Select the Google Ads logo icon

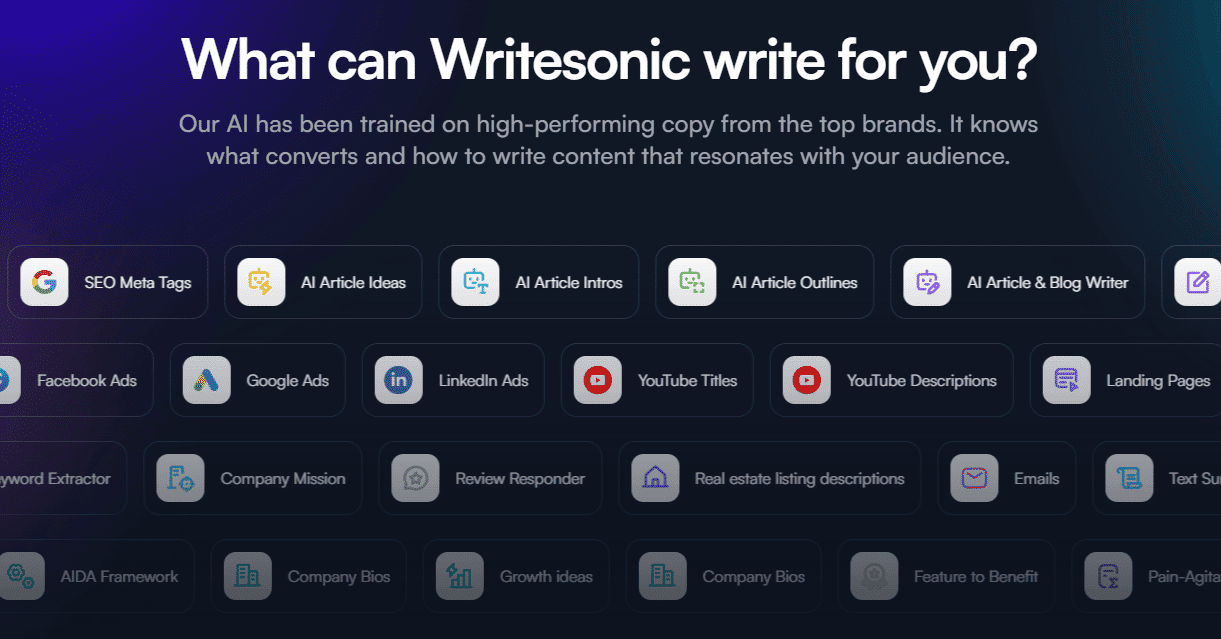point(206,380)
